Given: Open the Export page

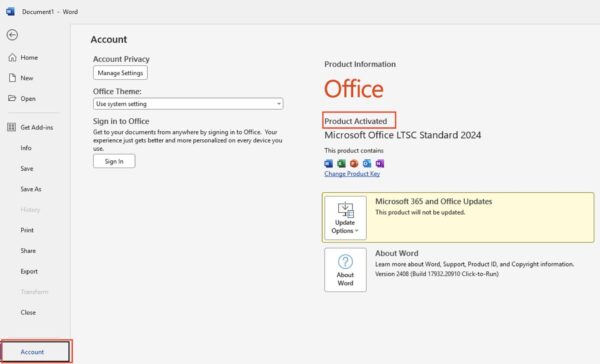Looking at the screenshot, I should (x=29, y=271).
